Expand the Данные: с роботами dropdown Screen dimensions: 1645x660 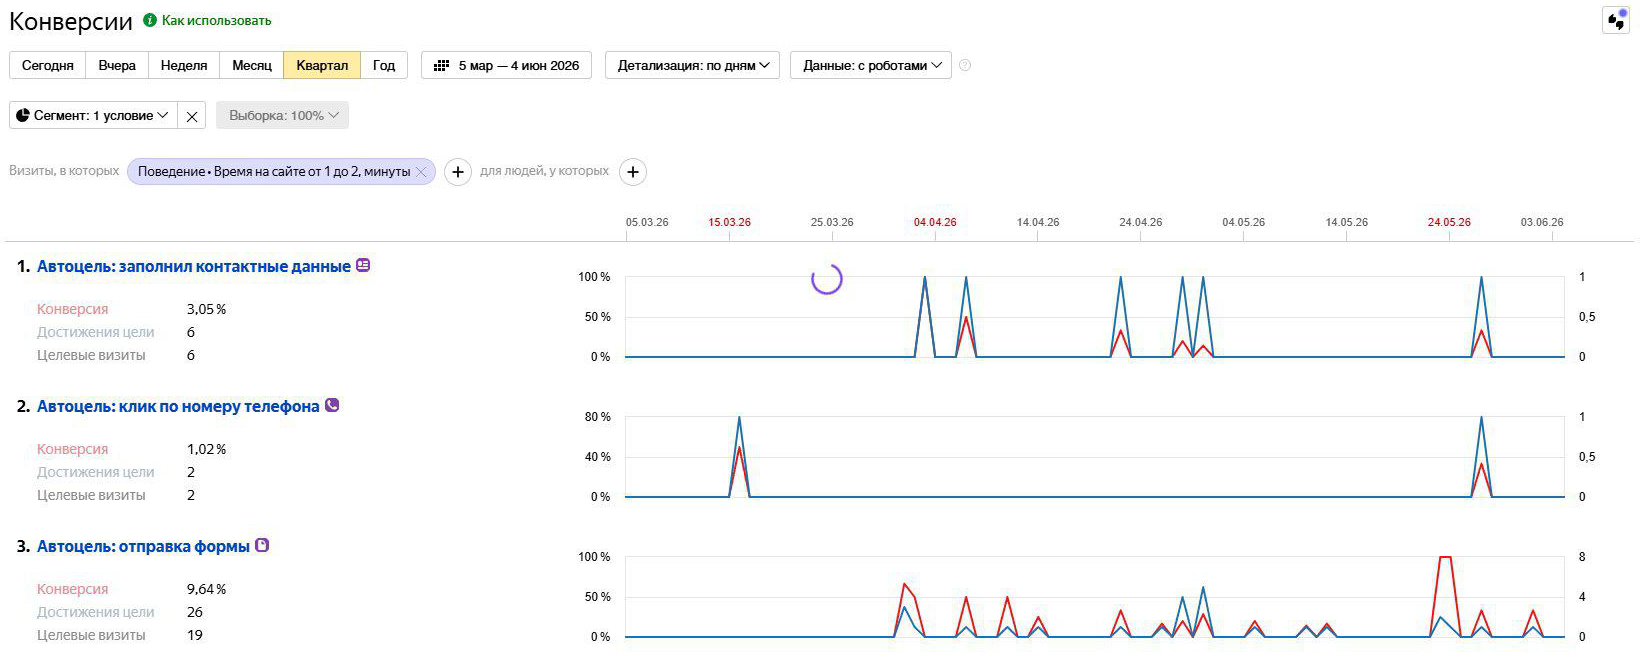coord(871,65)
